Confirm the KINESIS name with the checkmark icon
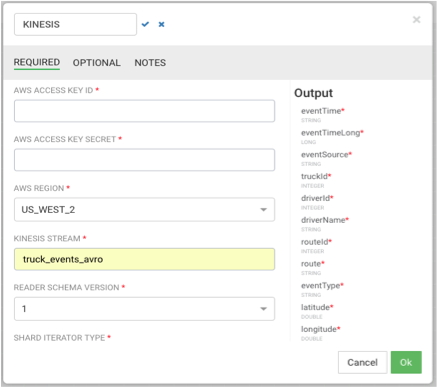437x387 pixels. tap(145, 24)
